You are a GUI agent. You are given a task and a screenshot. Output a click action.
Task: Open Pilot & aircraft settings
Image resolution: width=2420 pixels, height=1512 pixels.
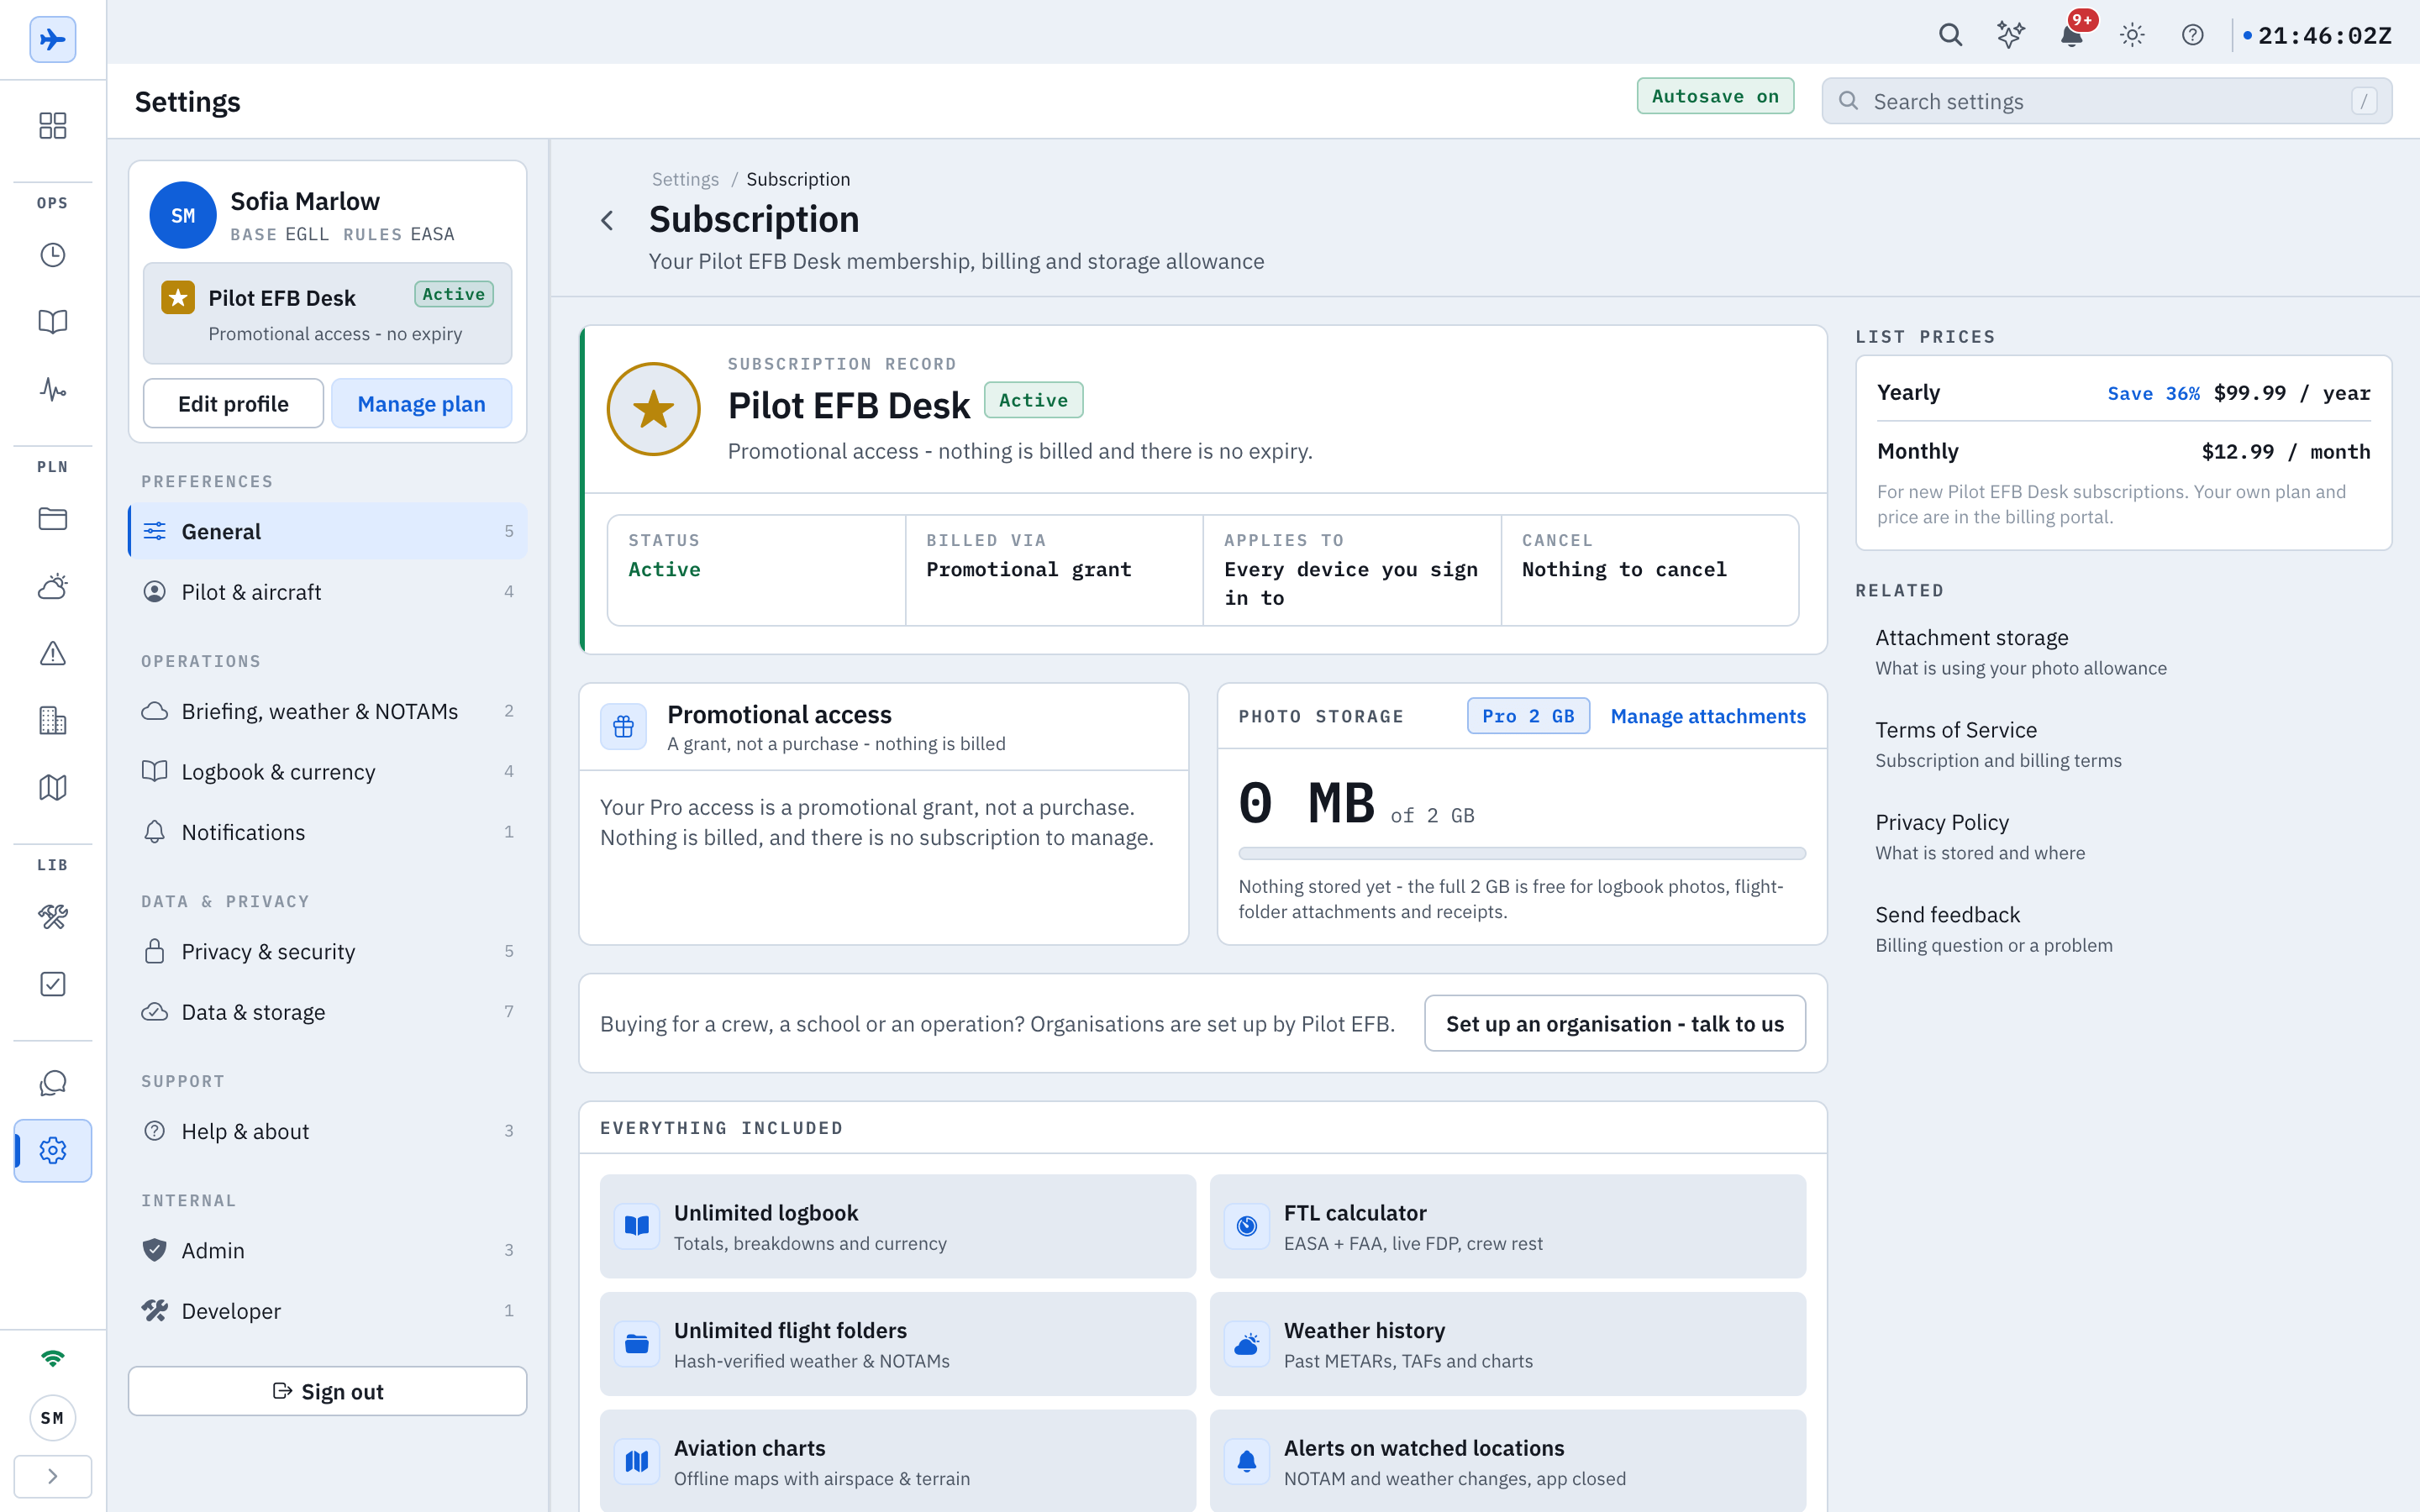tap(328, 592)
